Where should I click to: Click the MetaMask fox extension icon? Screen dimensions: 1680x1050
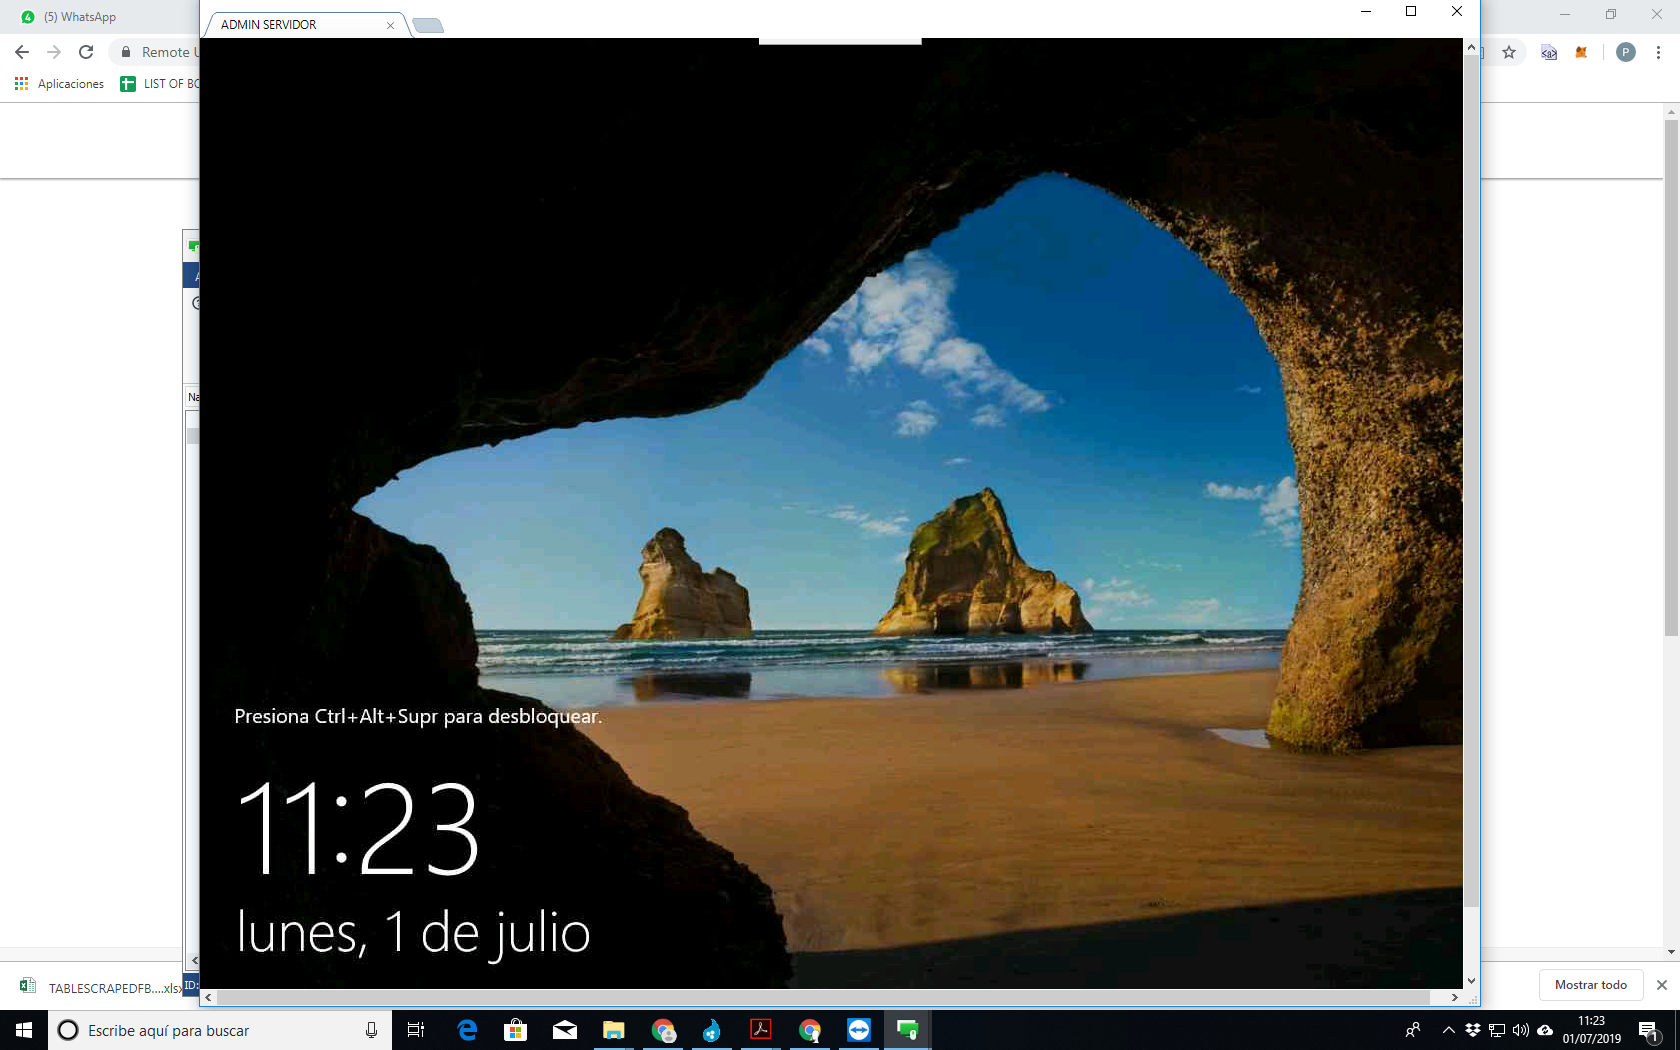(1581, 53)
